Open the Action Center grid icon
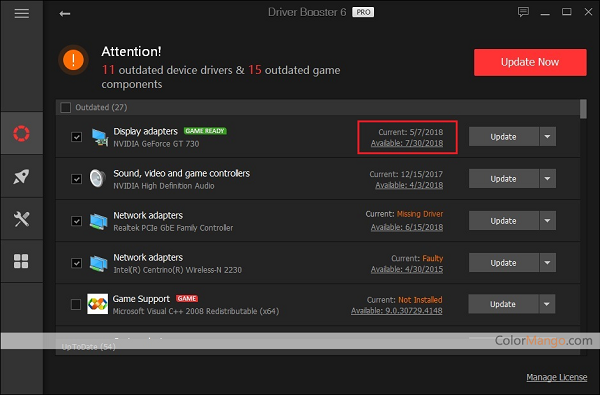 tap(21, 261)
